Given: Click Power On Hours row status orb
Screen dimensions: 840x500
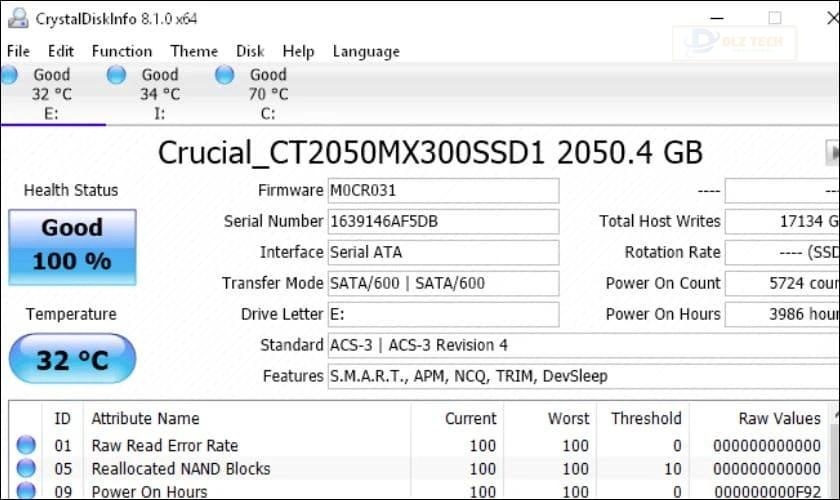Looking at the screenshot, I should pos(26,491).
